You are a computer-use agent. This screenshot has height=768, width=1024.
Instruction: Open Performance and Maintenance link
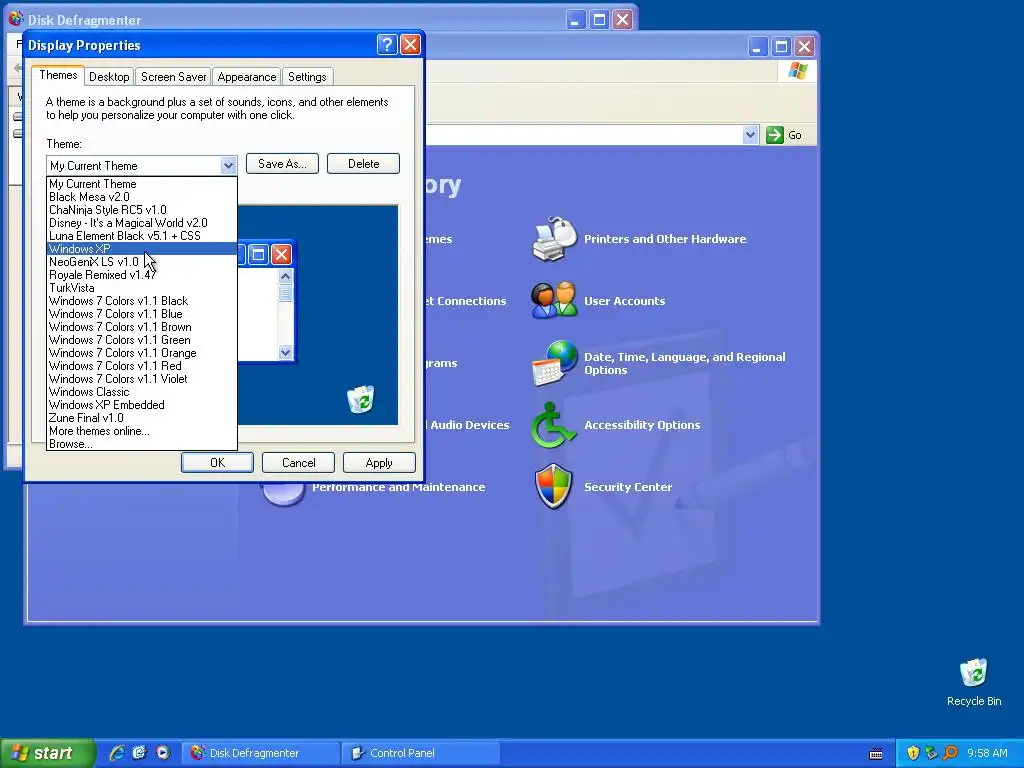click(x=398, y=487)
